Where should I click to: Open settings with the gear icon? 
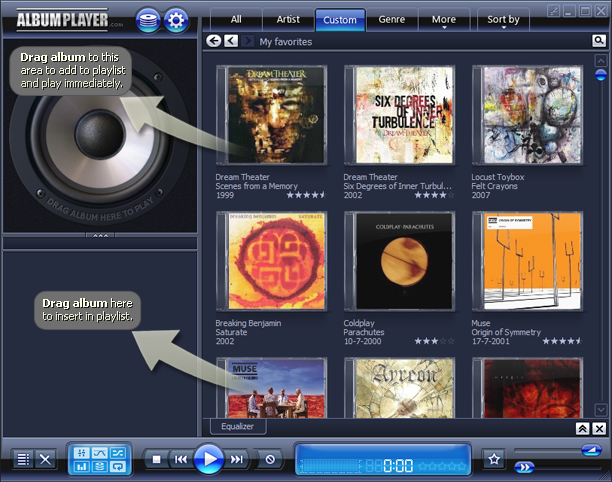(176, 20)
